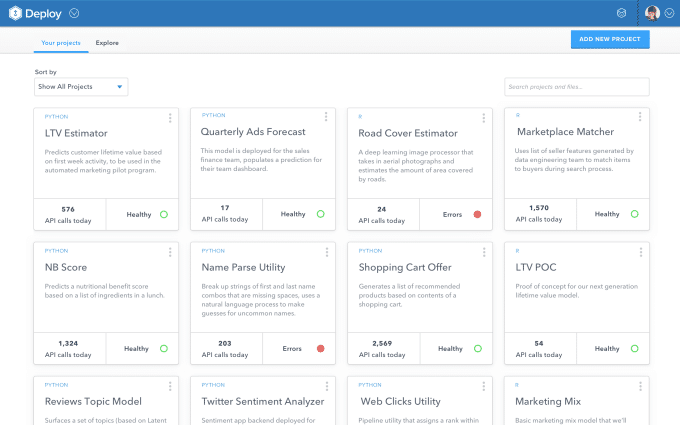The height and width of the screenshot is (425, 680).
Task: Click the Name Parse Utility red error dot
Action: (x=320, y=348)
